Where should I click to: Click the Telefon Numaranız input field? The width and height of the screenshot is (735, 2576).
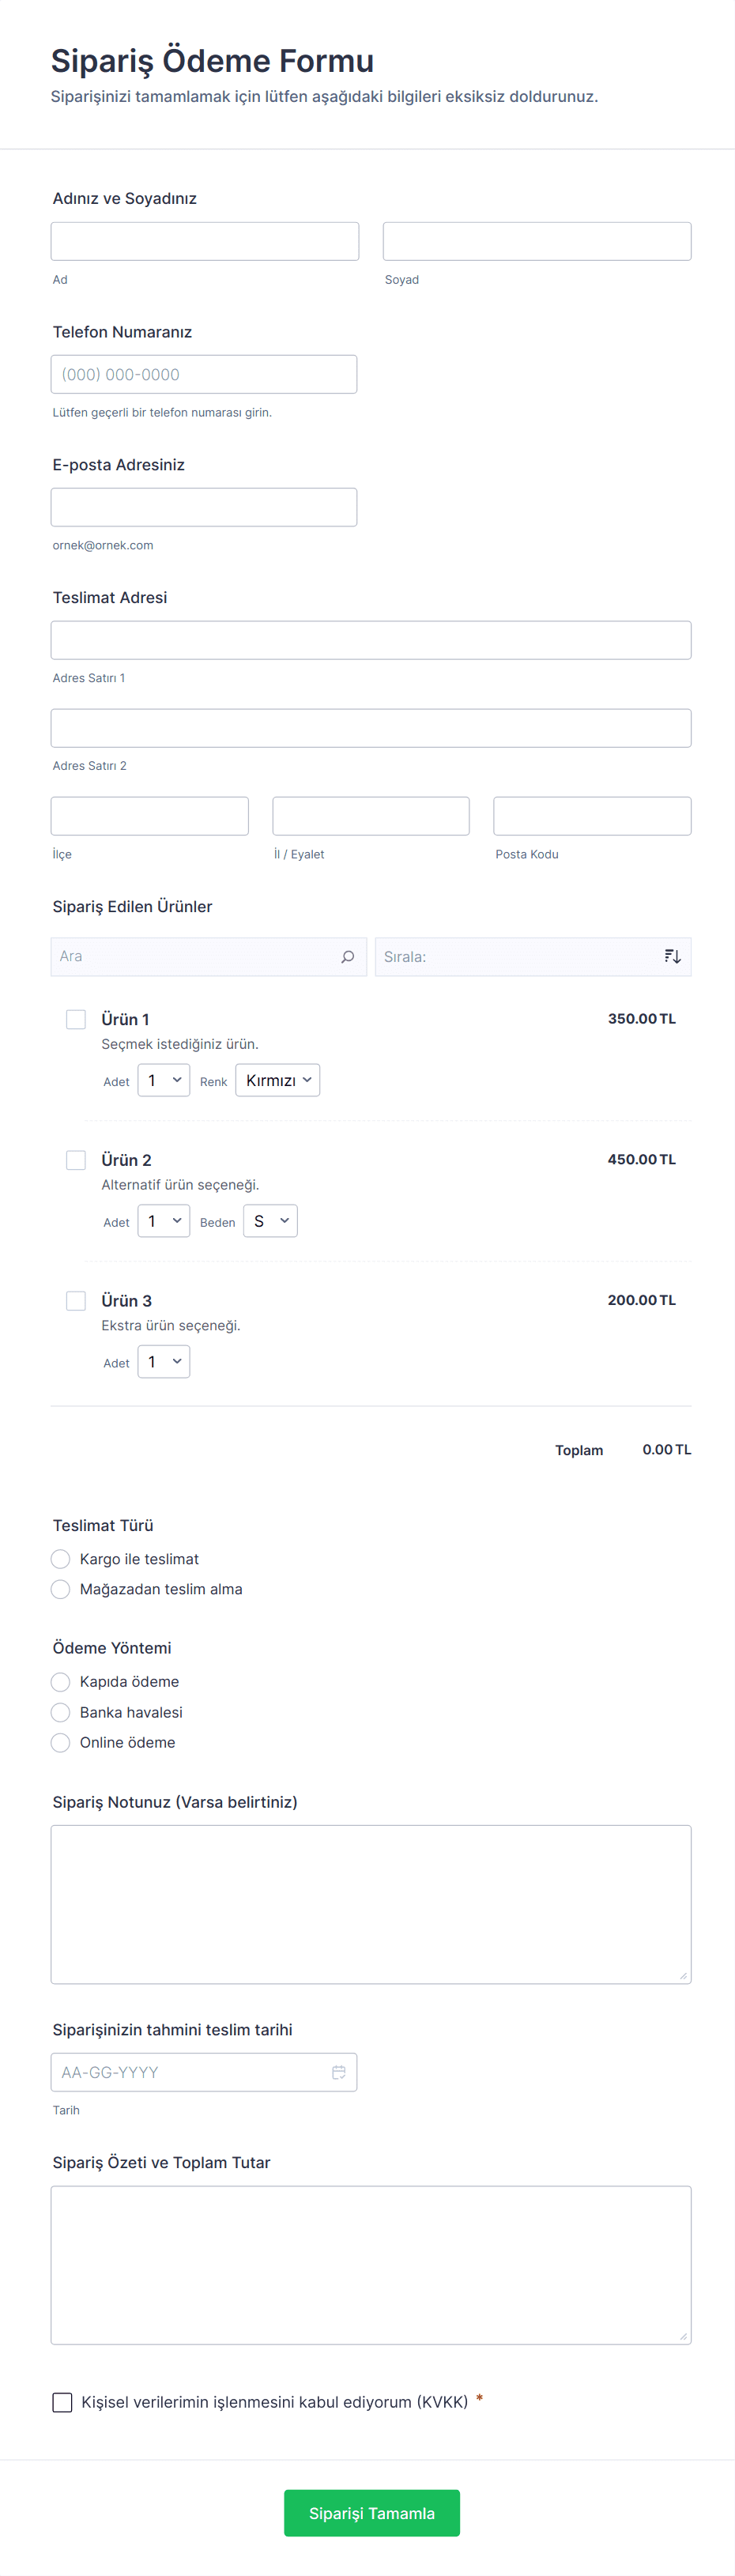coord(204,374)
